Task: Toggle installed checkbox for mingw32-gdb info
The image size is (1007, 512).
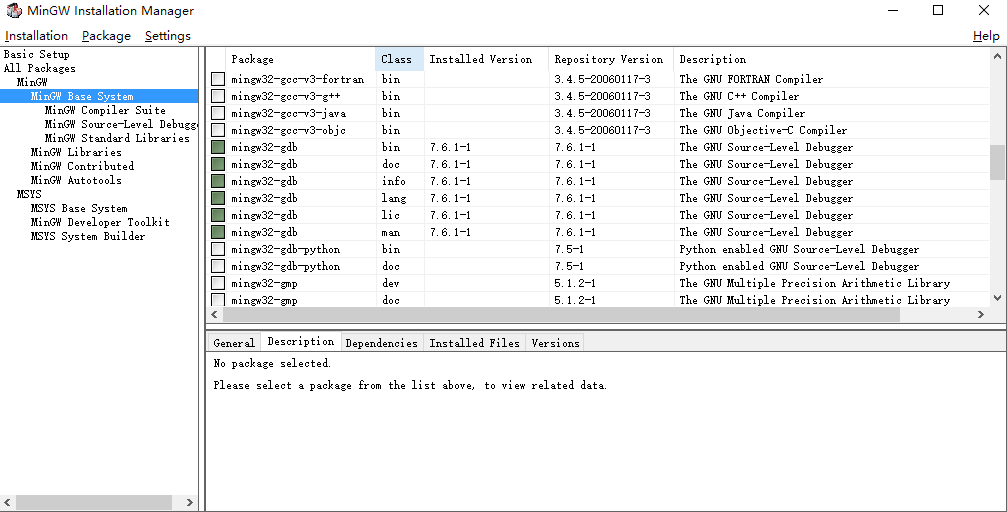Action: tap(218, 181)
